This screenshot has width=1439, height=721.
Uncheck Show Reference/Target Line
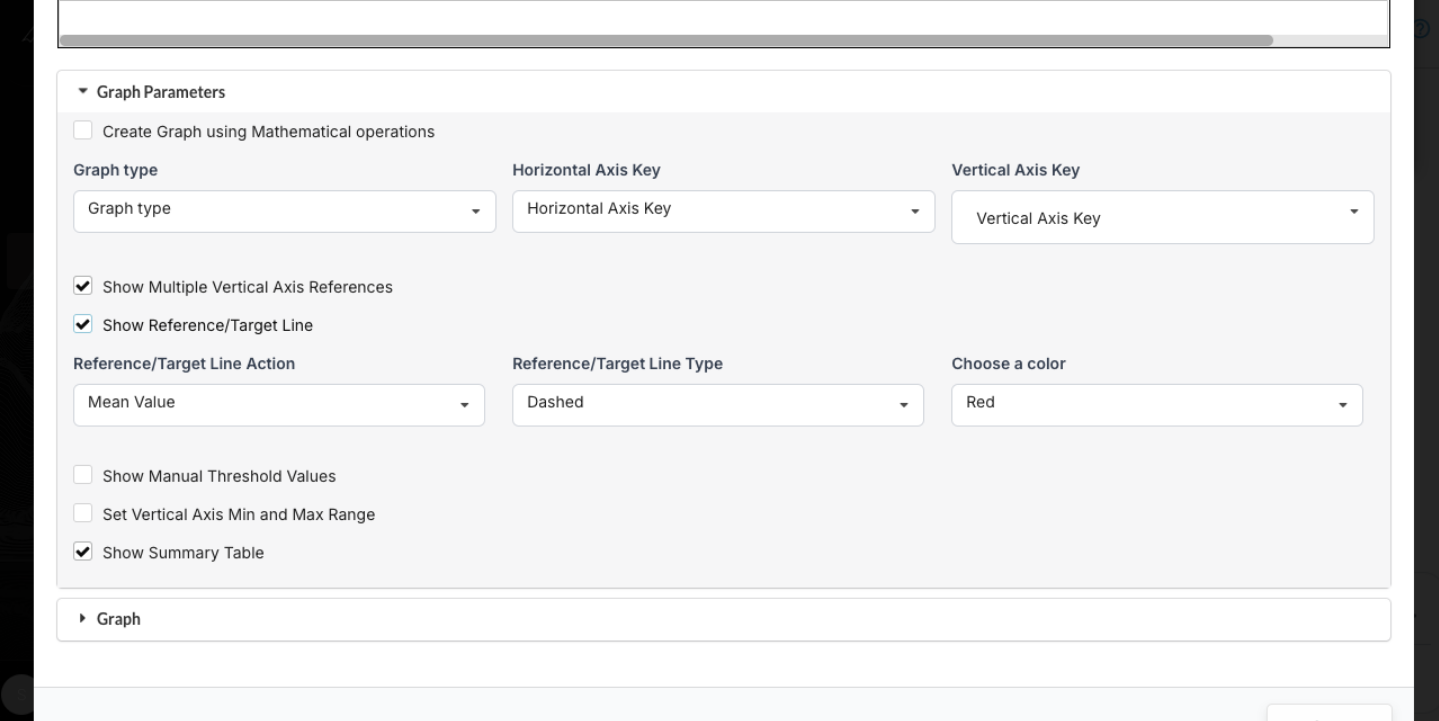pyautogui.click(x=83, y=324)
